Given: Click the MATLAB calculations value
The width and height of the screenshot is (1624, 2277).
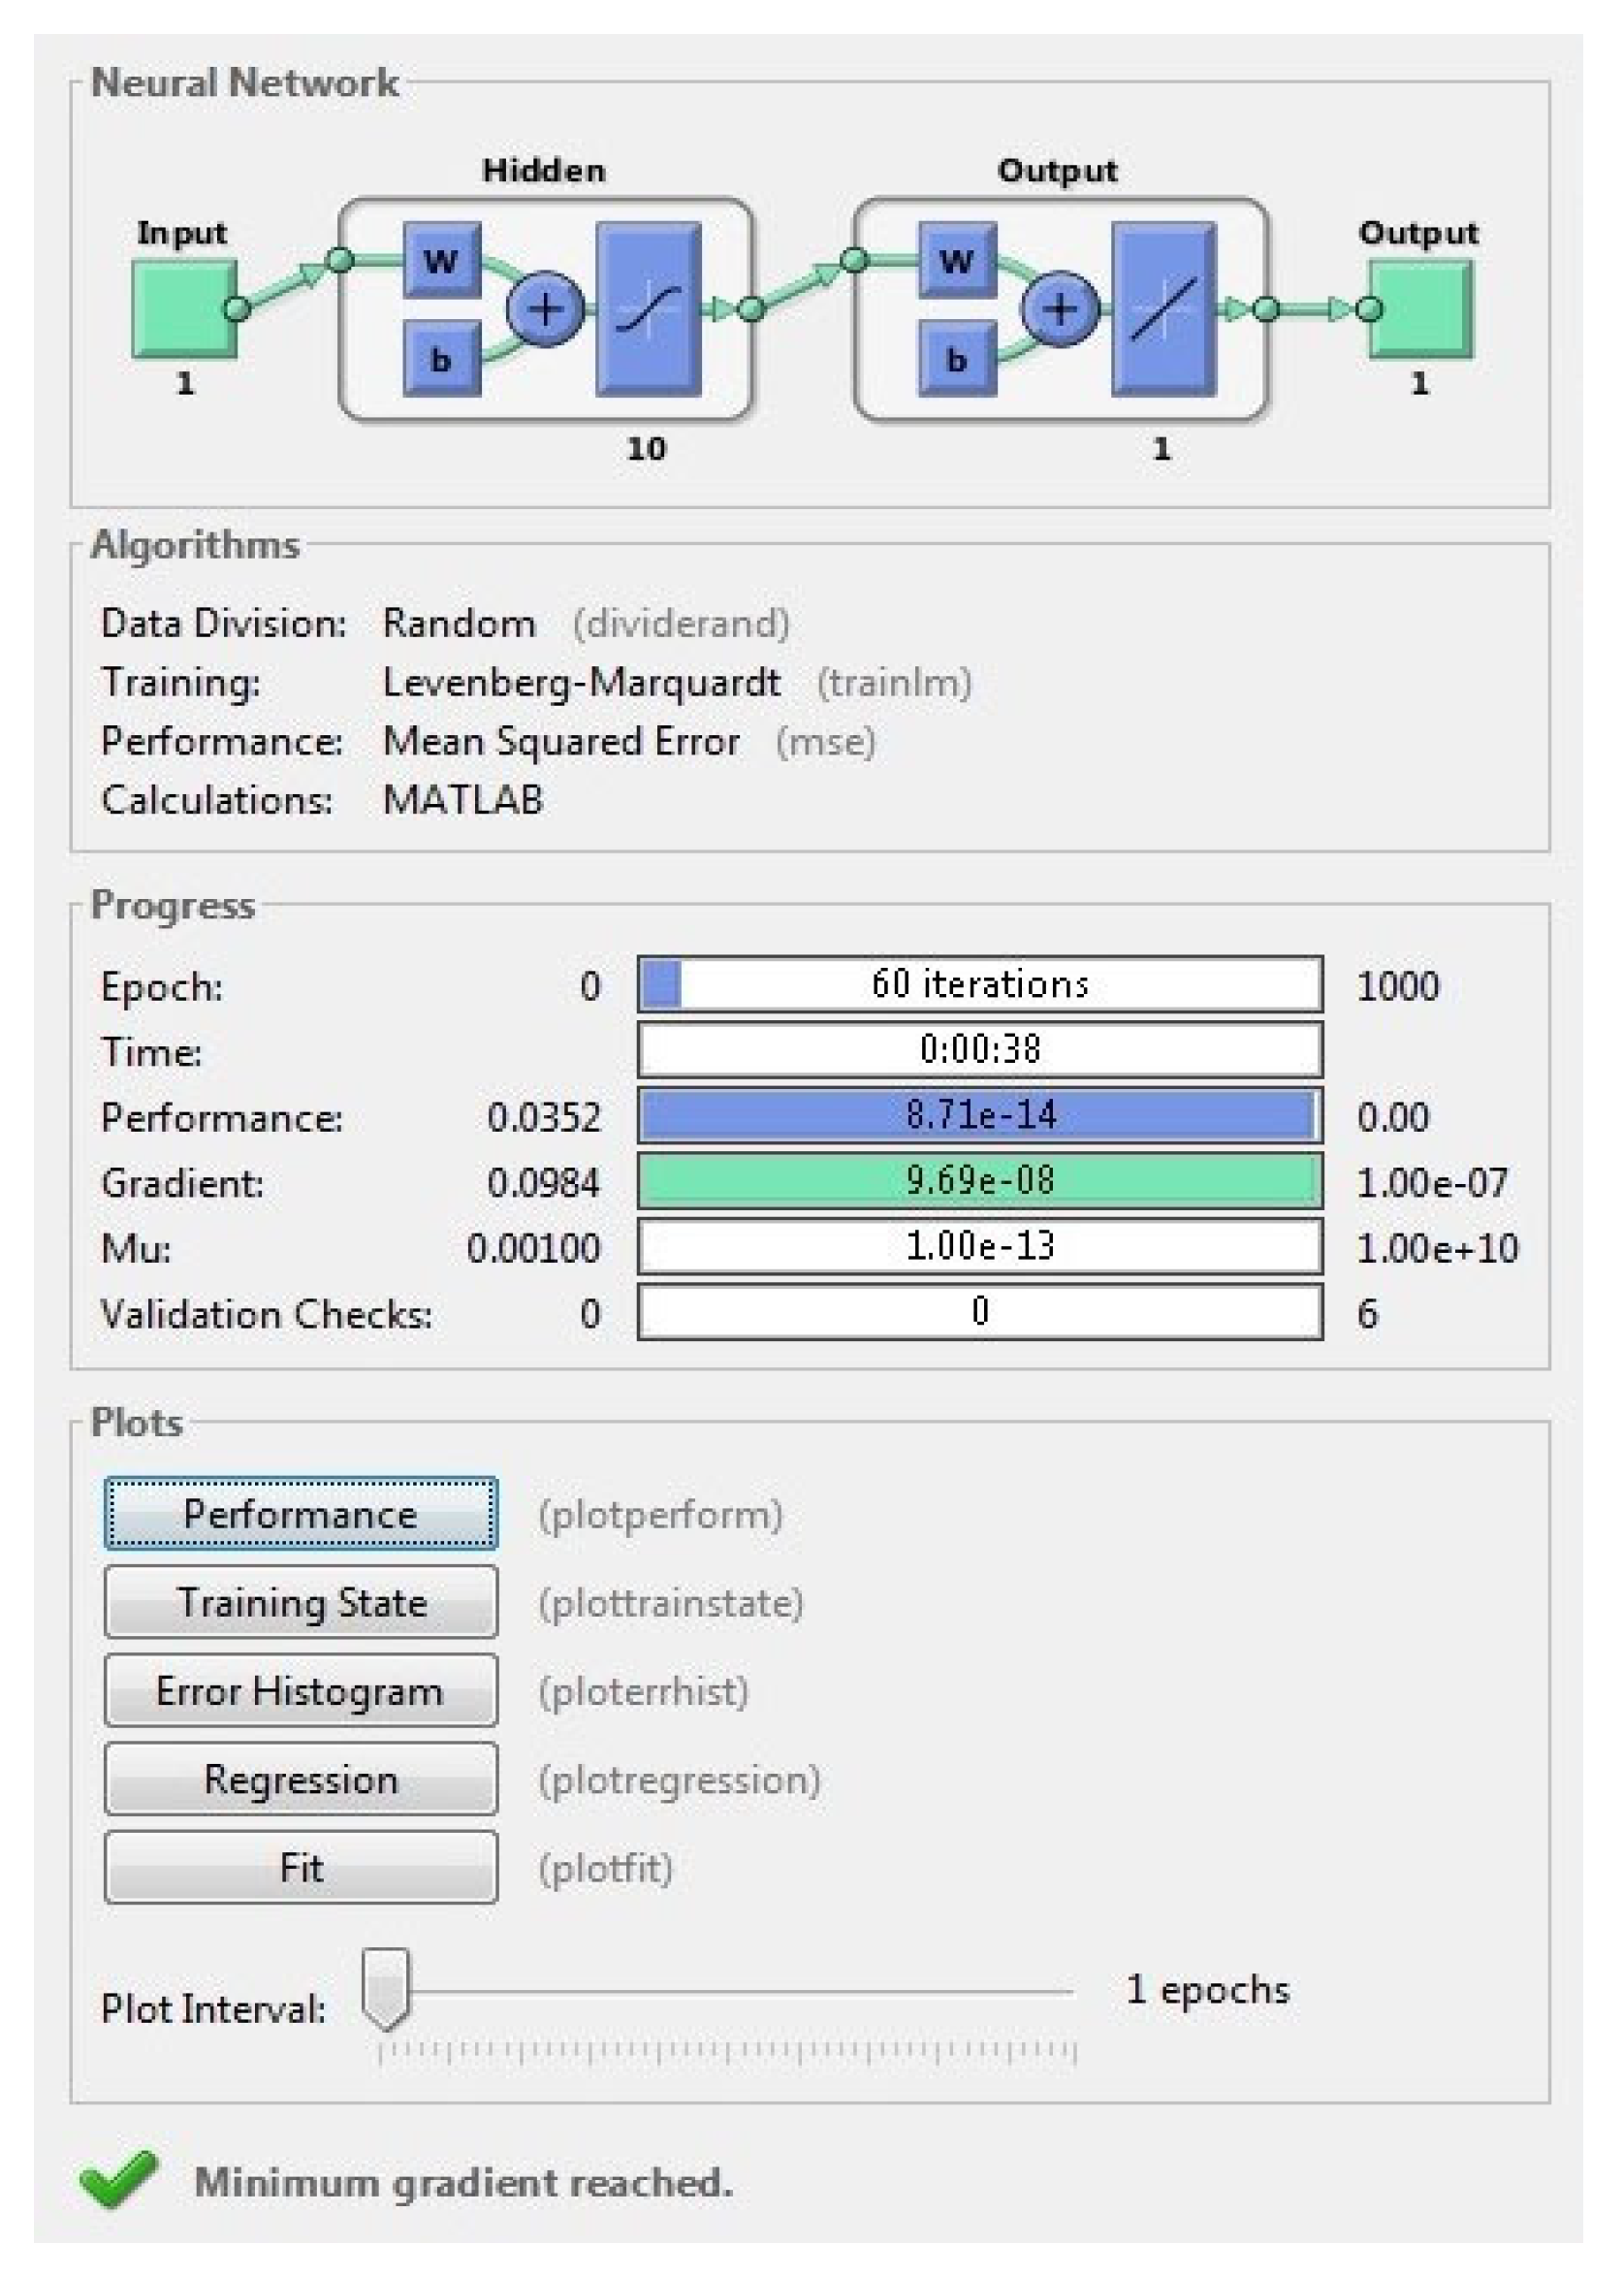Looking at the screenshot, I should tap(463, 800).
